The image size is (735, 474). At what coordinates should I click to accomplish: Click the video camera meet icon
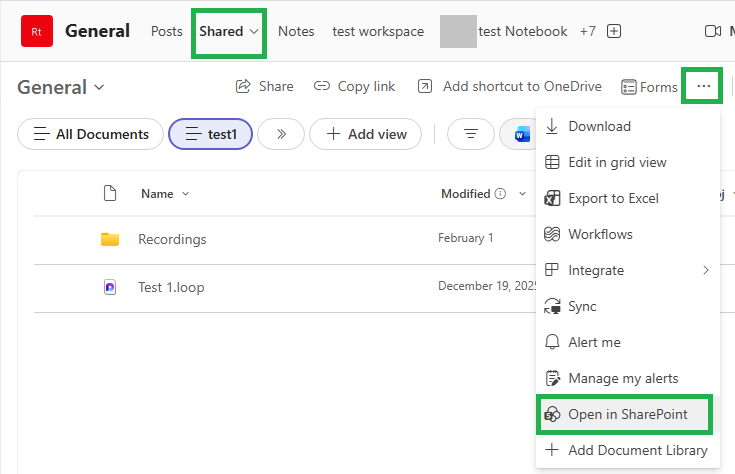coord(713,31)
